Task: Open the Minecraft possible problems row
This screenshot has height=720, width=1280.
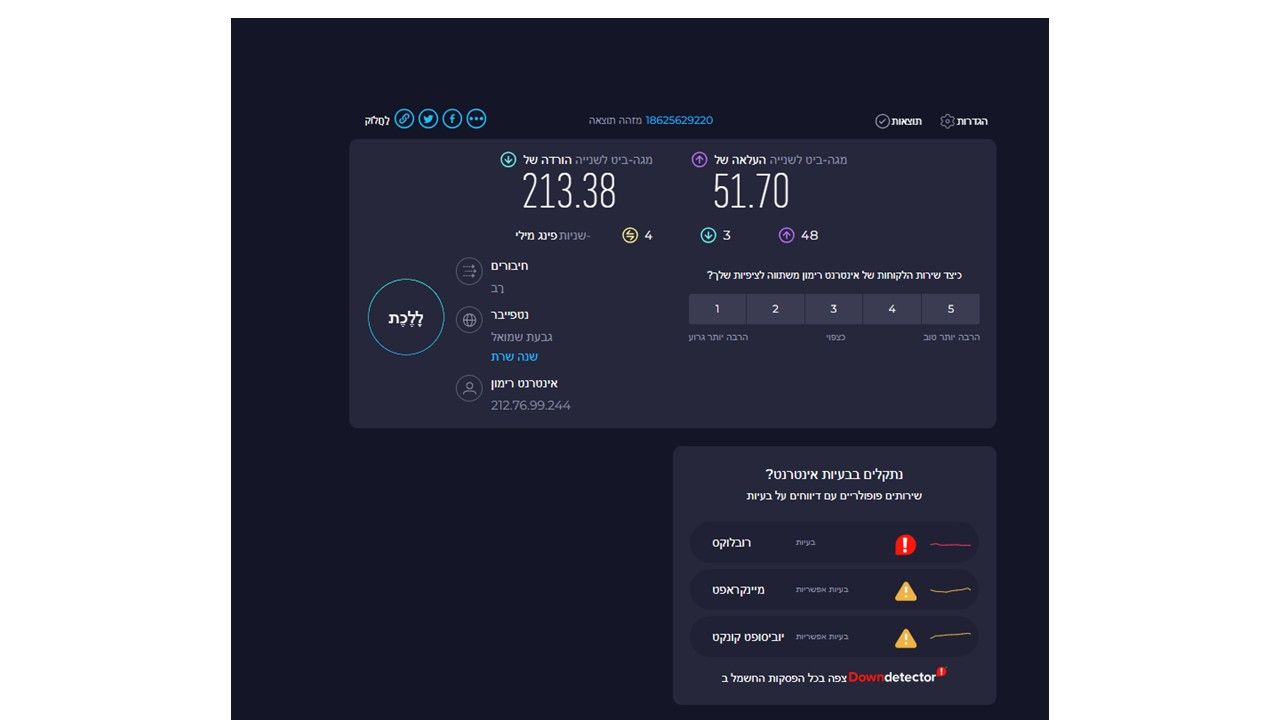Action: click(834, 590)
